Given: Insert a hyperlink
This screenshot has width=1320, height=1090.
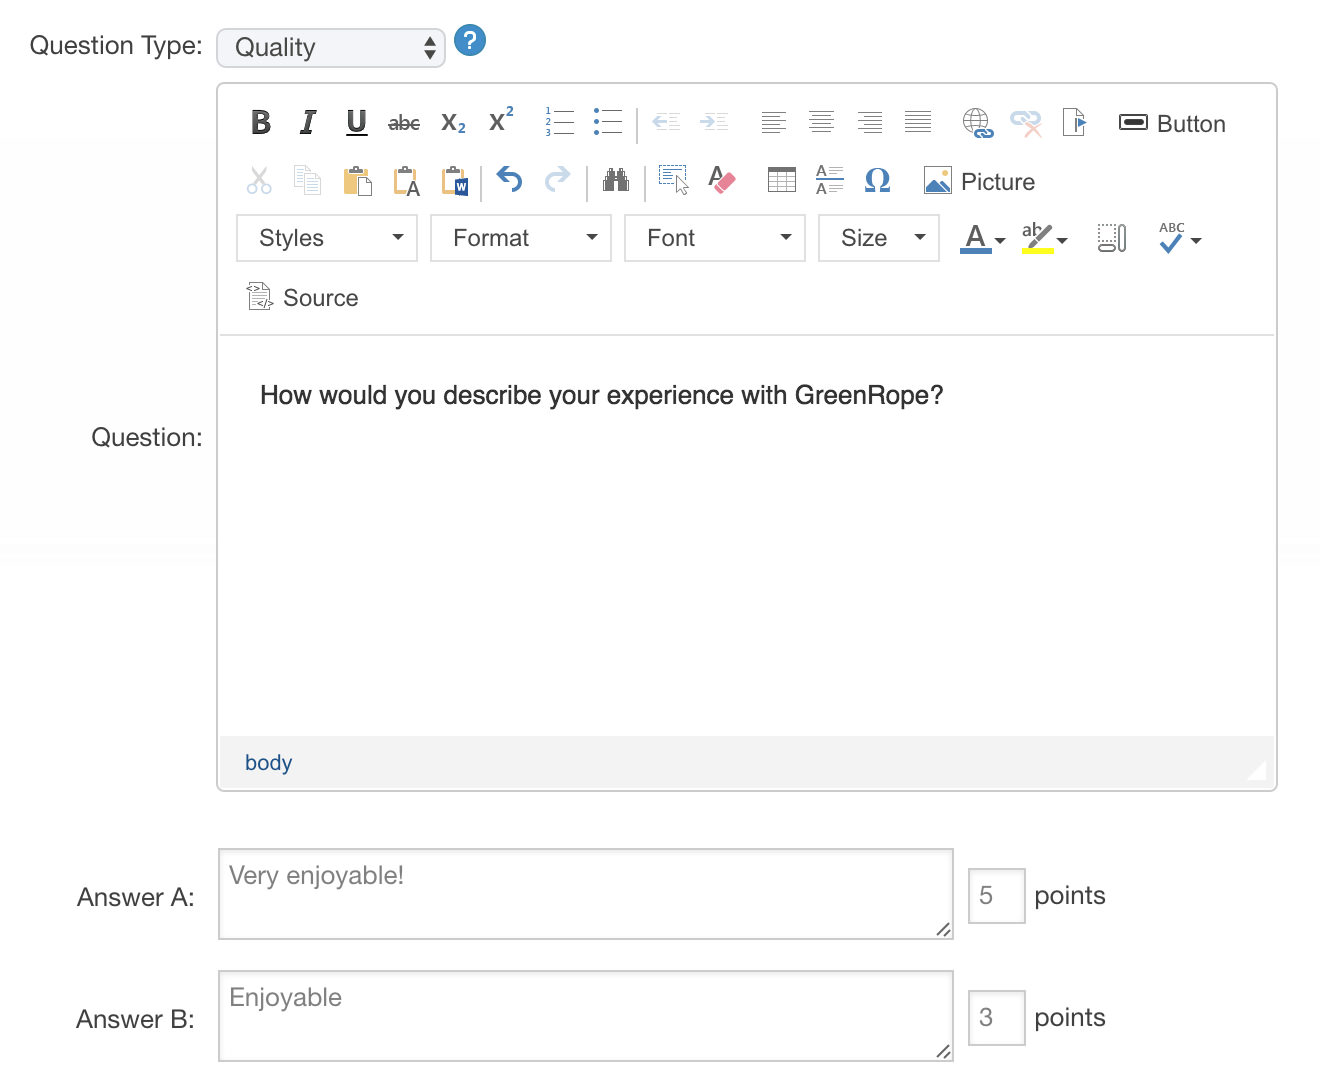Looking at the screenshot, I should pos(977,123).
